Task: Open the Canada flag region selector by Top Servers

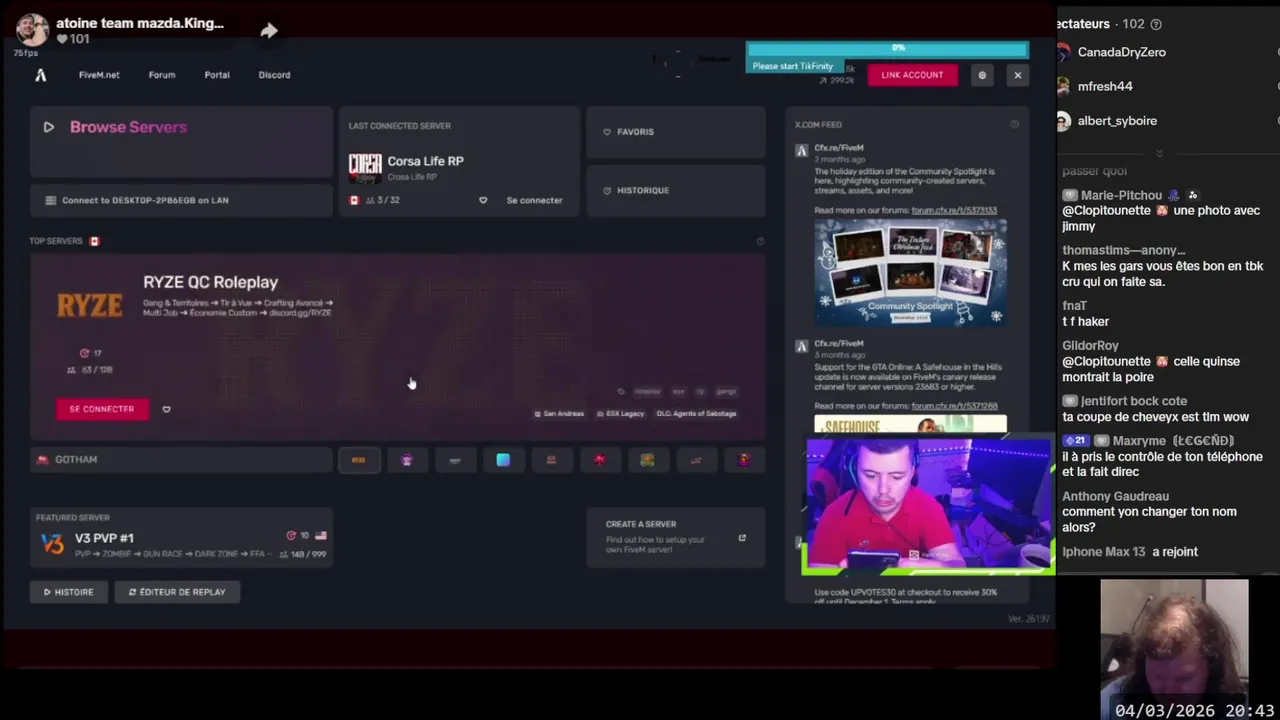Action: (95, 241)
